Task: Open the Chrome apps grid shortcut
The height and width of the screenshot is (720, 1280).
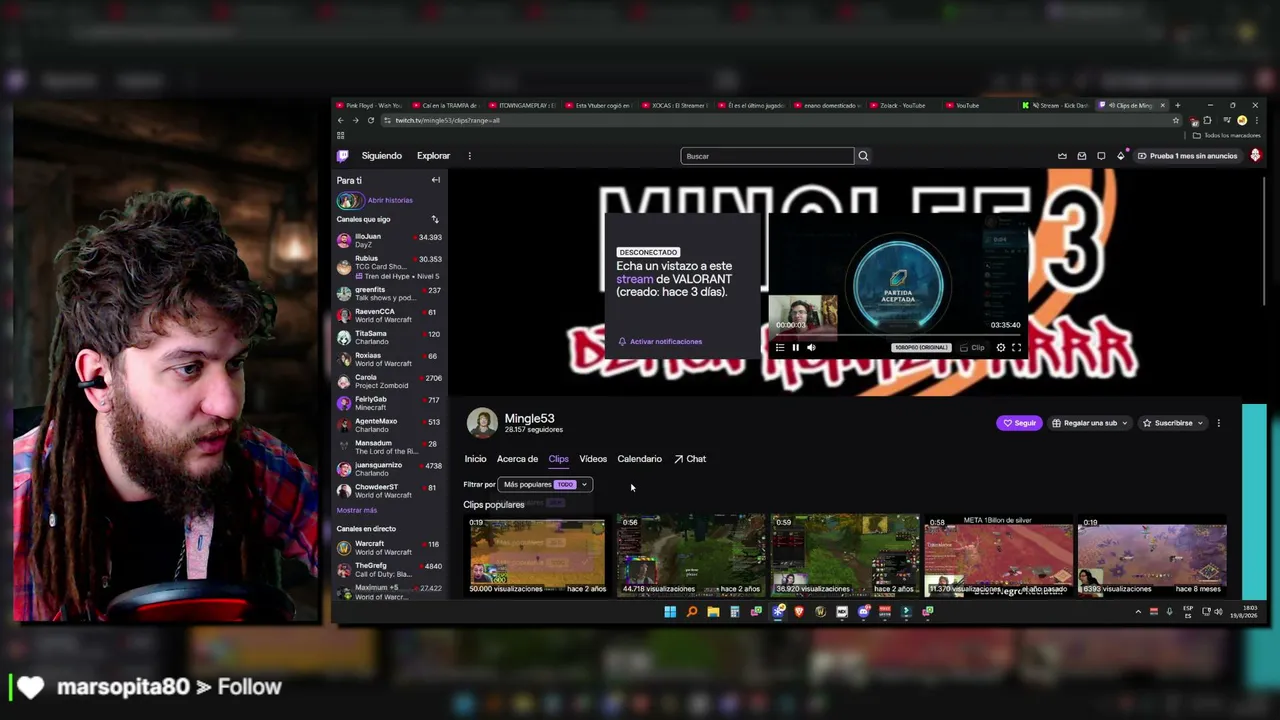Action: coord(341,135)
